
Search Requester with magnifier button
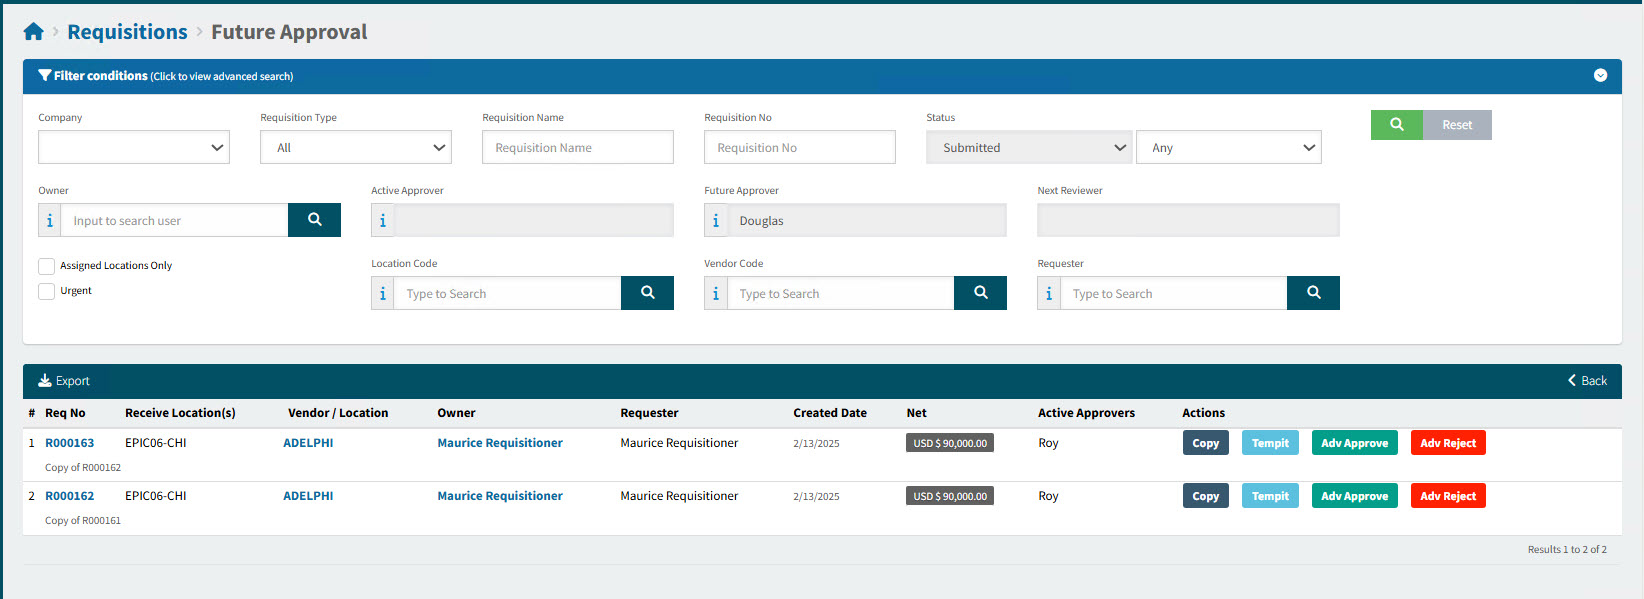pos(1313,293)
